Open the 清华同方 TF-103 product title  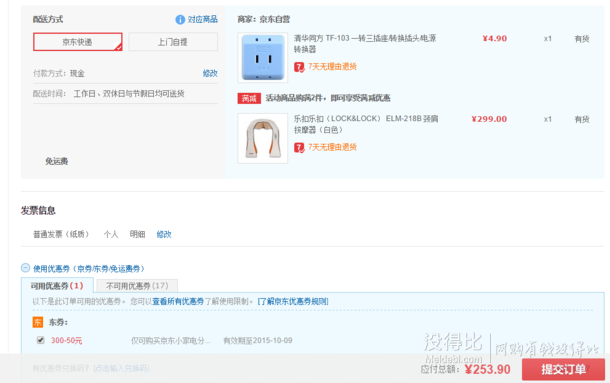(365, 44)
